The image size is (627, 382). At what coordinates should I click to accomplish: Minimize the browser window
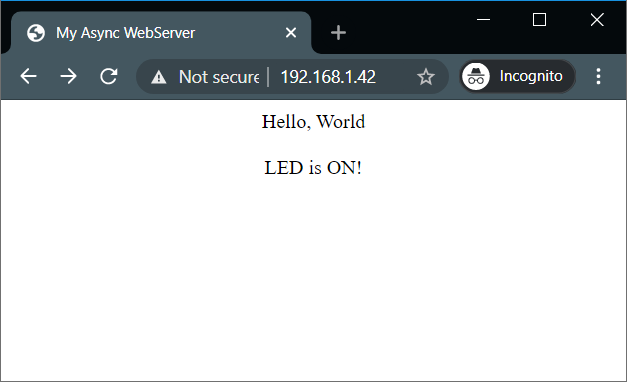click(483, 19)
